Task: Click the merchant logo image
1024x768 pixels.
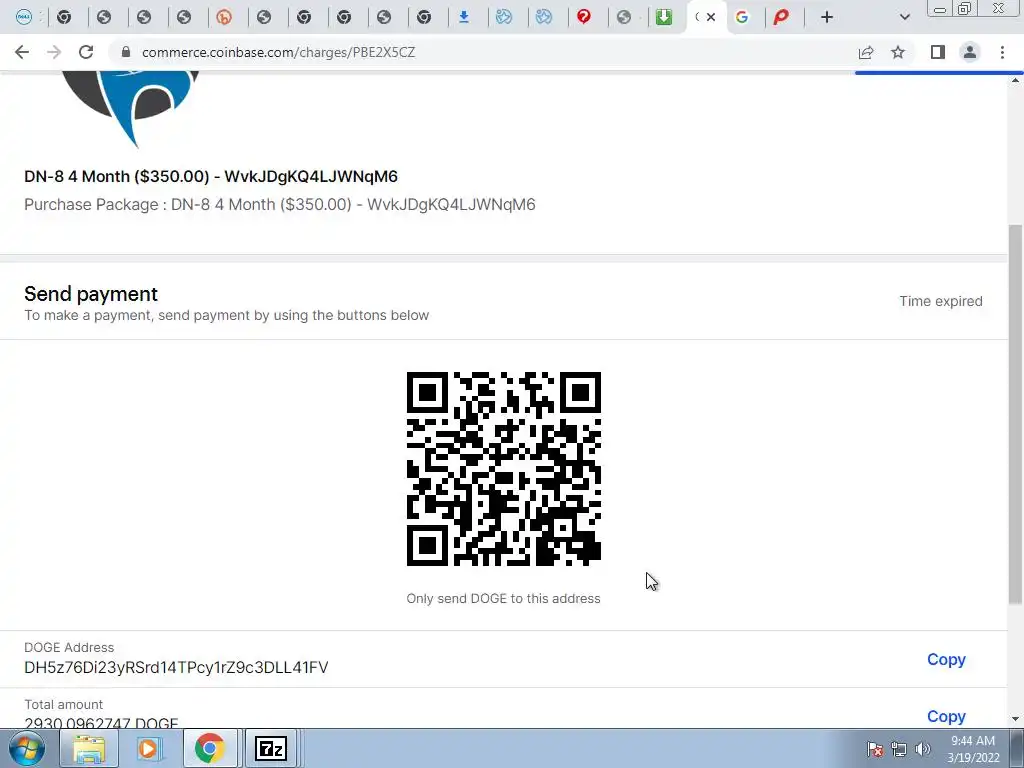Action: coord(131,108)
